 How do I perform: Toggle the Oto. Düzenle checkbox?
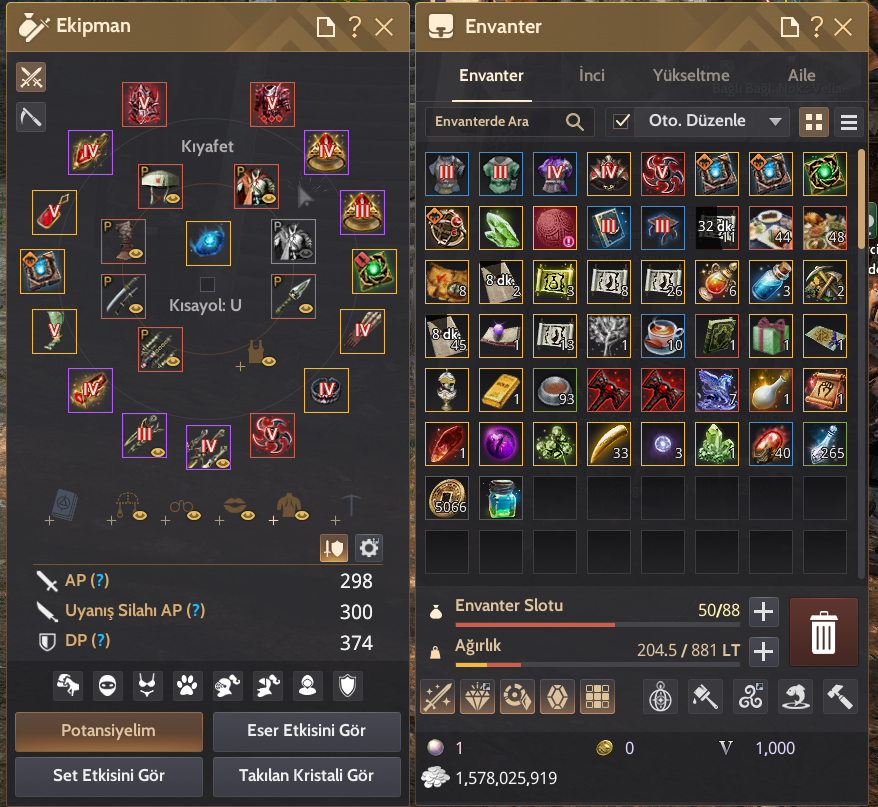click(x=621, y=122)
